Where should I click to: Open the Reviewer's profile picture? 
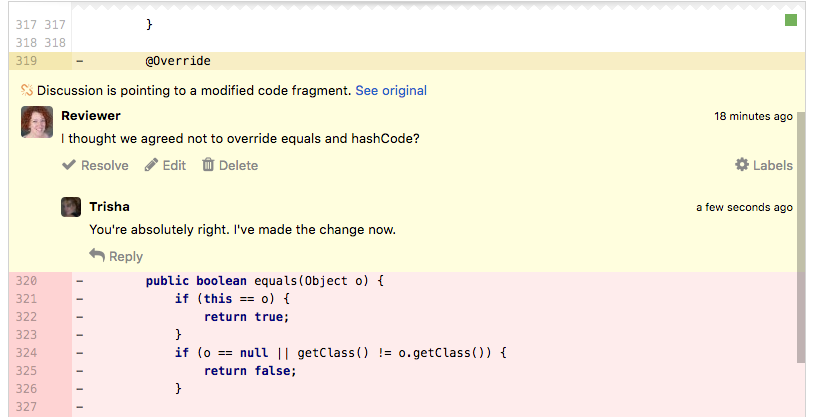point(37,122)
